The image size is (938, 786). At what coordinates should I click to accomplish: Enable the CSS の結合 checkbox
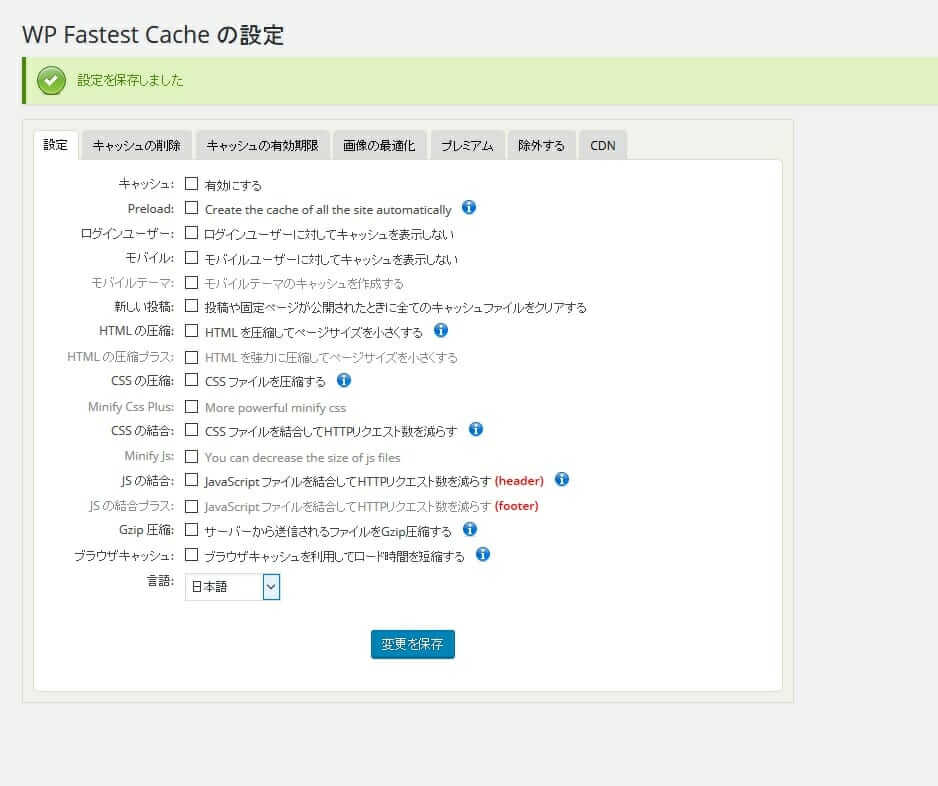(191, 429)
